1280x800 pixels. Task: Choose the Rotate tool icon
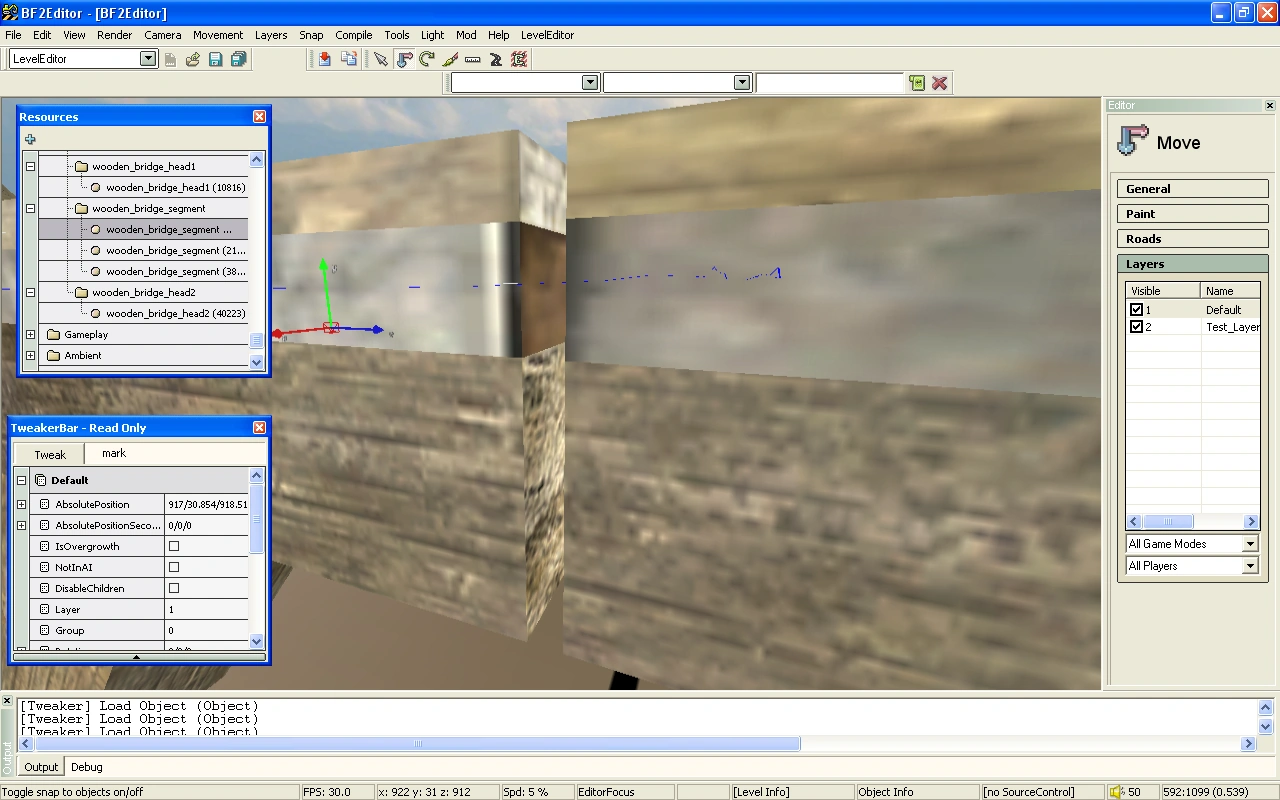tap(427, 59)
